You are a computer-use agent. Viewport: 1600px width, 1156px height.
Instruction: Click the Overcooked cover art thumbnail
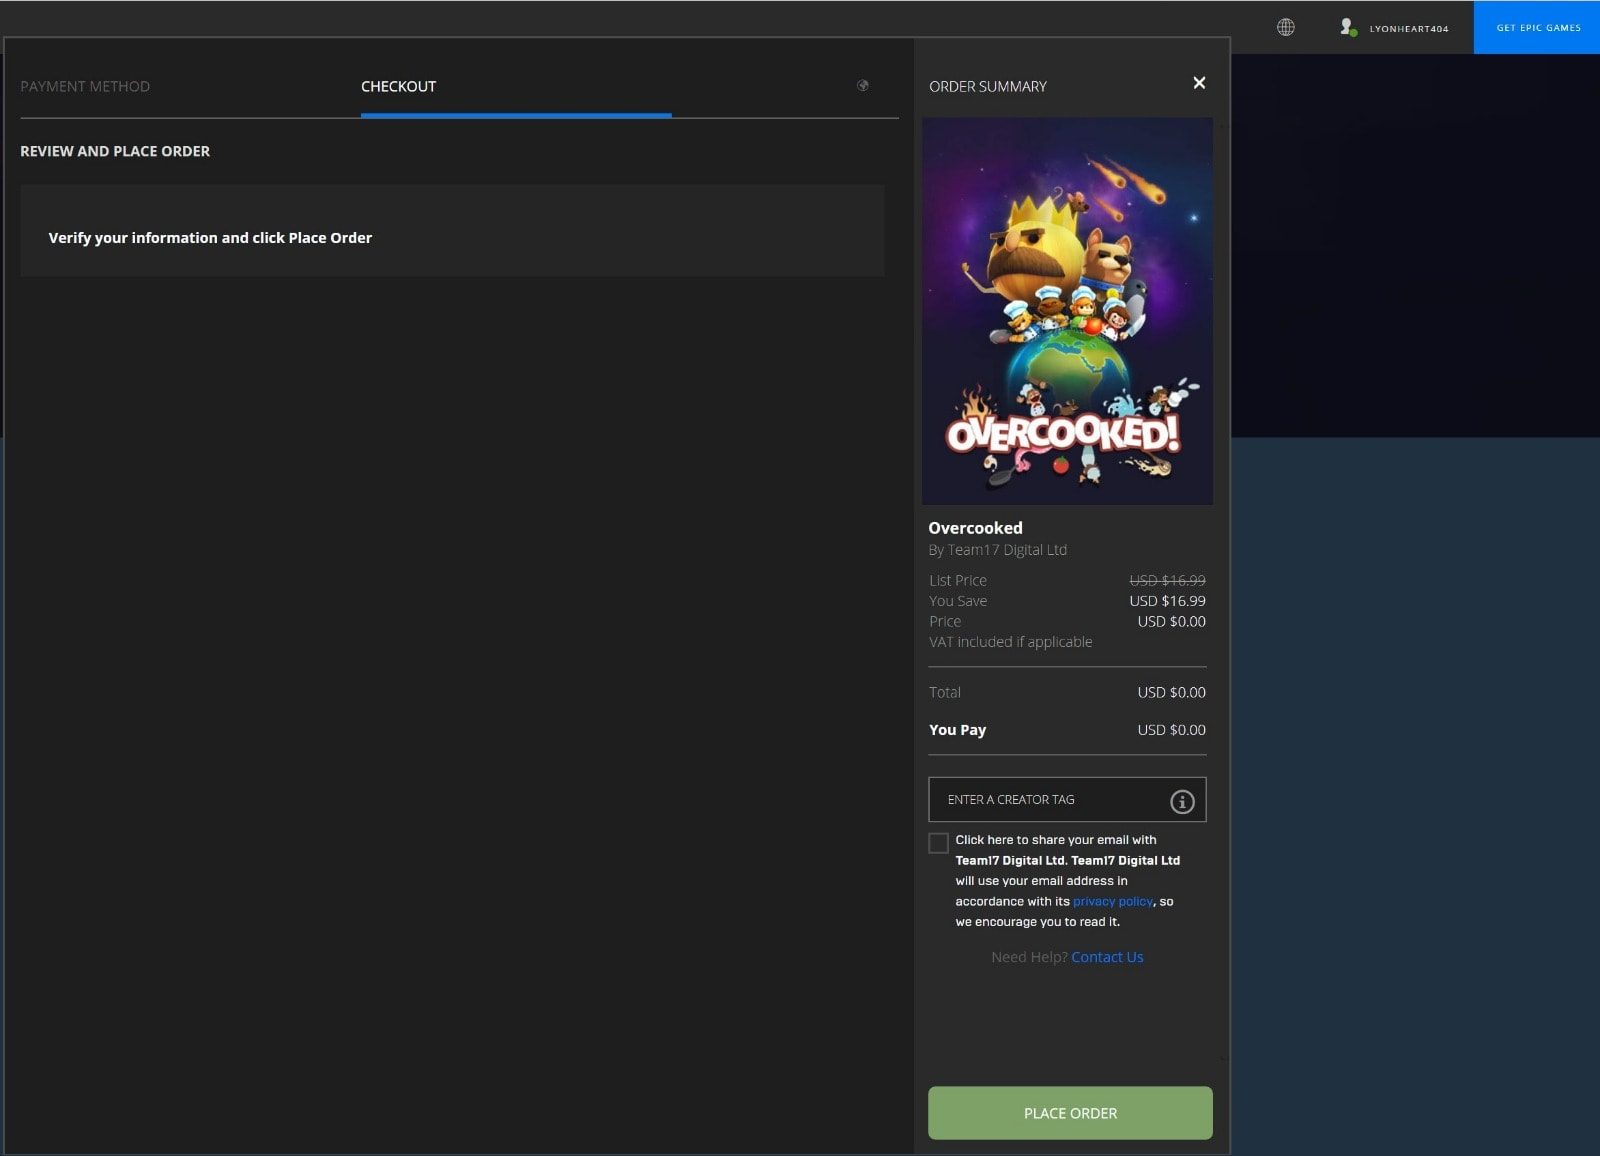tap(1067, 311)
